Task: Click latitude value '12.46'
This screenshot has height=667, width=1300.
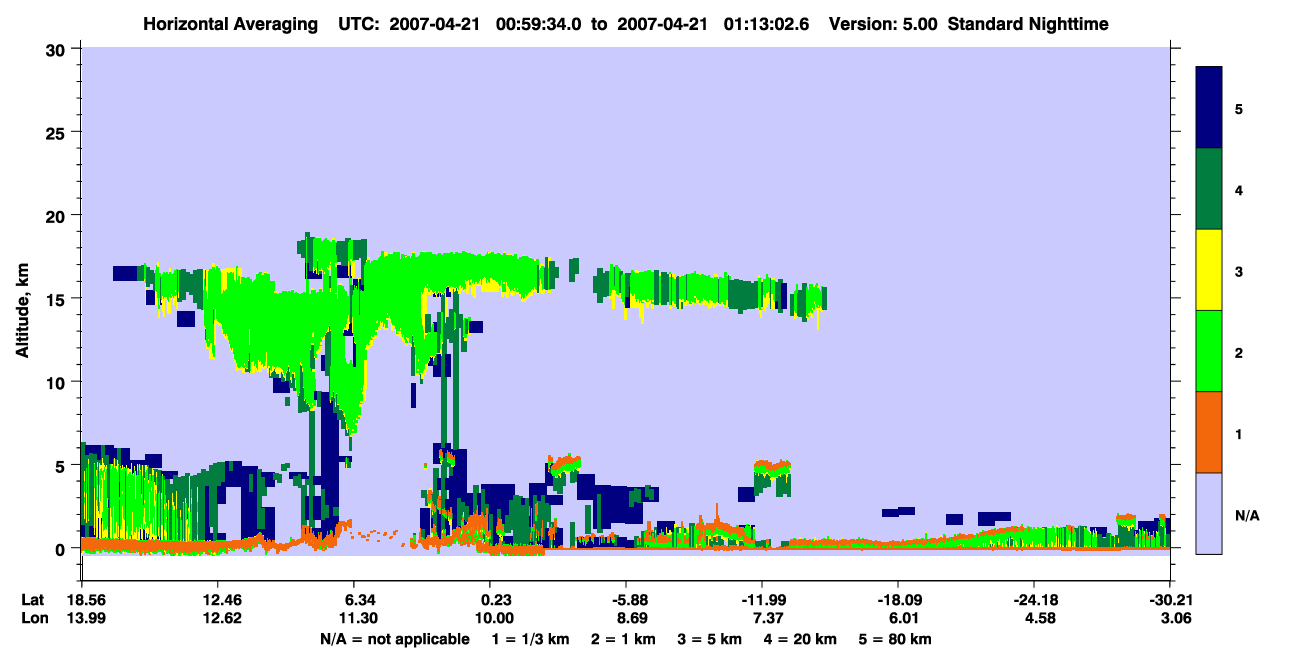Action: 217,600
